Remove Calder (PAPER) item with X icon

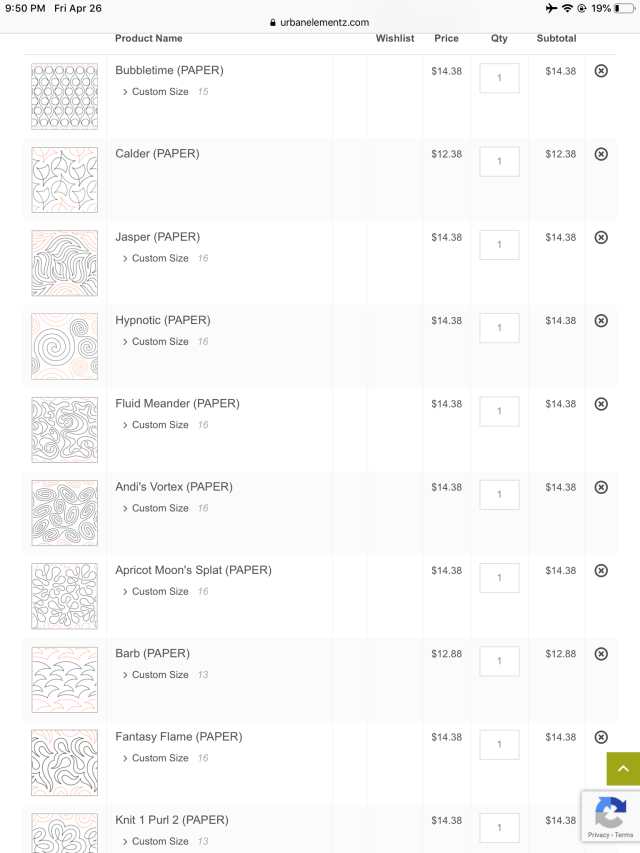point(601,154)
